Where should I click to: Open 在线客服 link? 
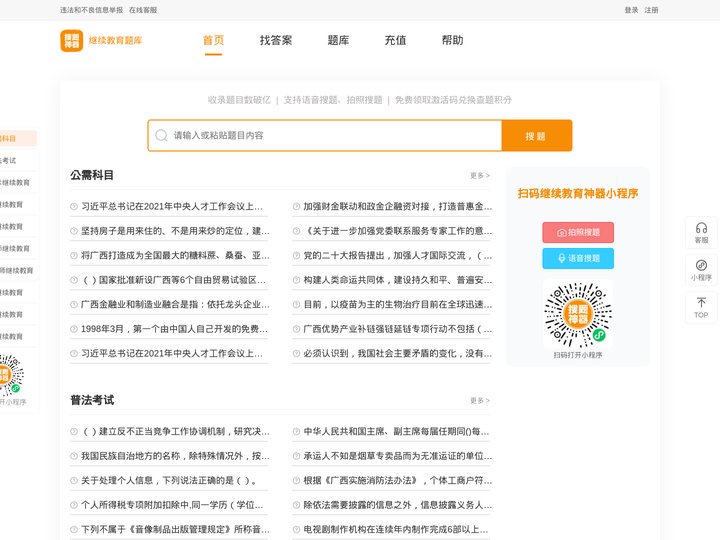[143, 10]
